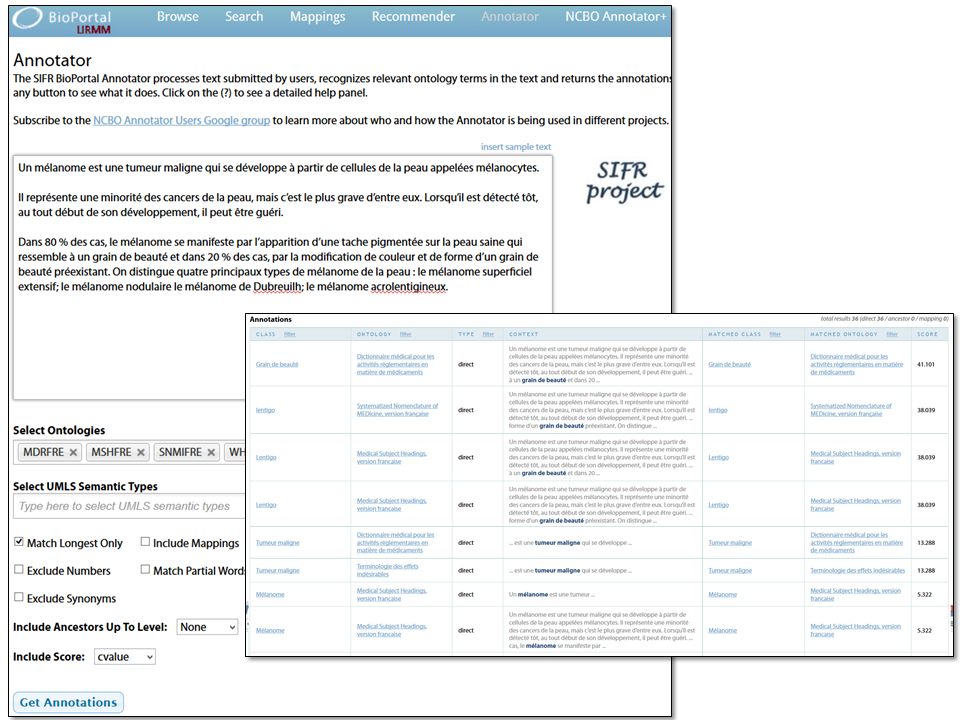The width and height of the screenshot is (960, 720).
Task: Remove the MDRFRE ontology tag
Action: pos(73,453)
